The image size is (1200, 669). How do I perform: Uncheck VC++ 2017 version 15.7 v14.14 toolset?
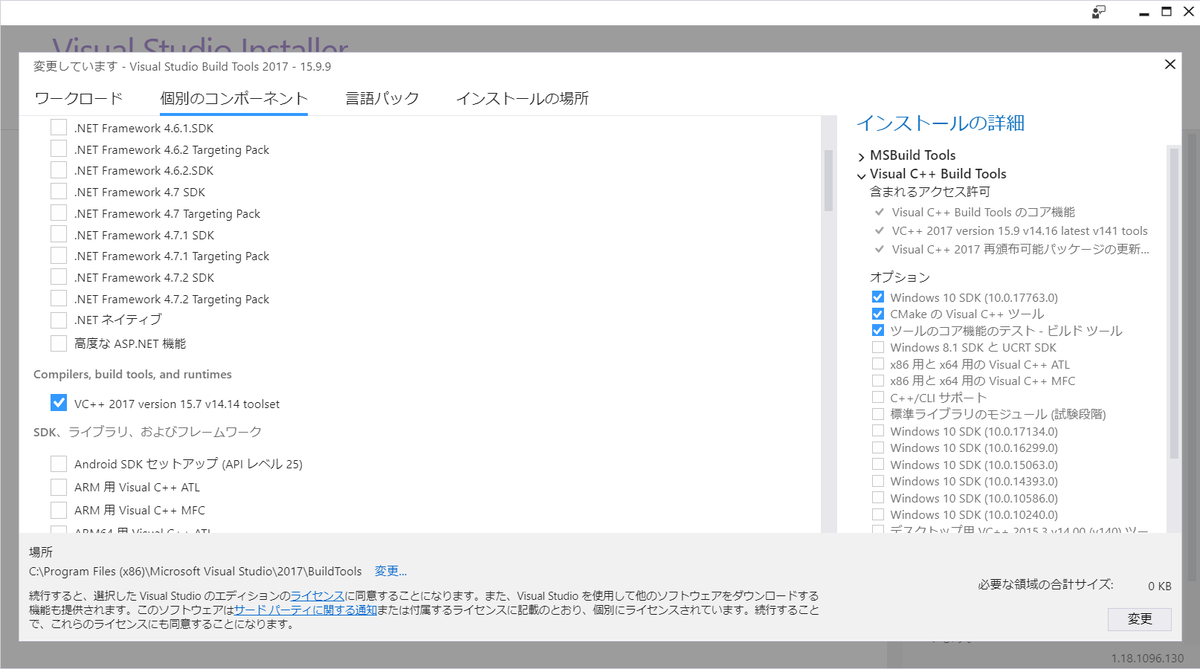58,403
